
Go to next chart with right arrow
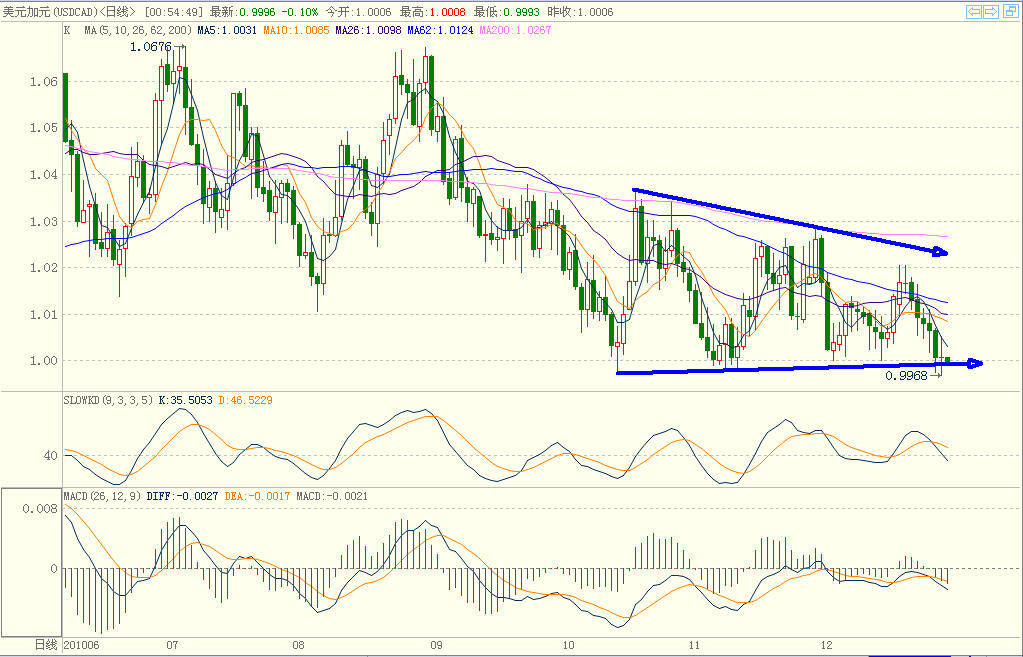[x=990, y=11]
